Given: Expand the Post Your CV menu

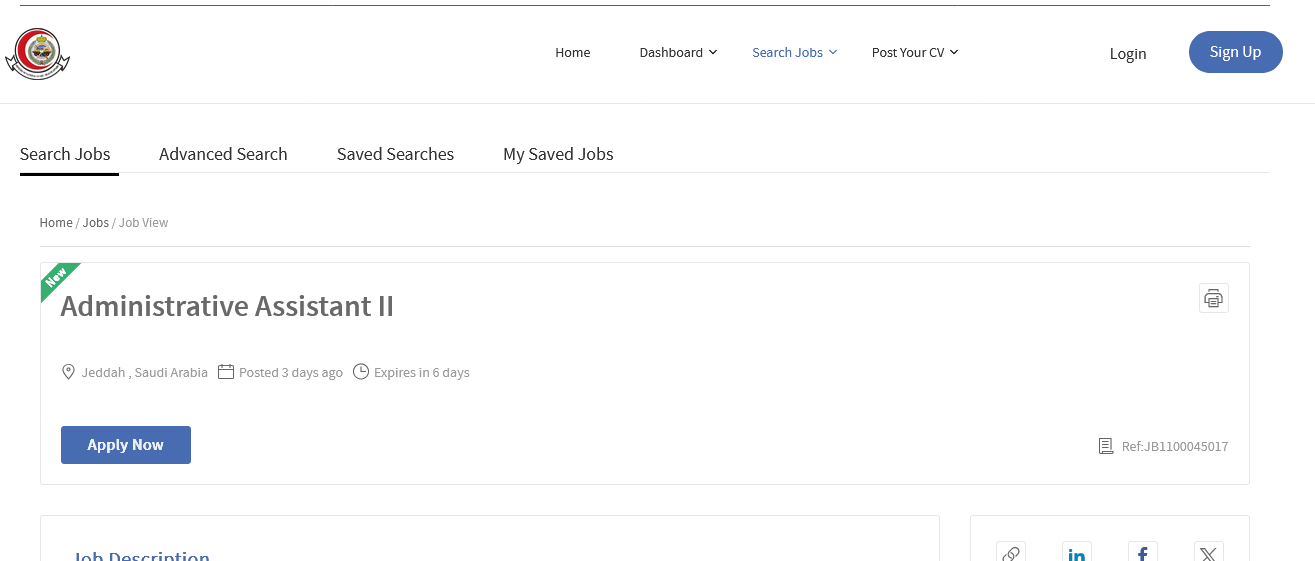Looking at the screenshot, I should coord(914,53).
